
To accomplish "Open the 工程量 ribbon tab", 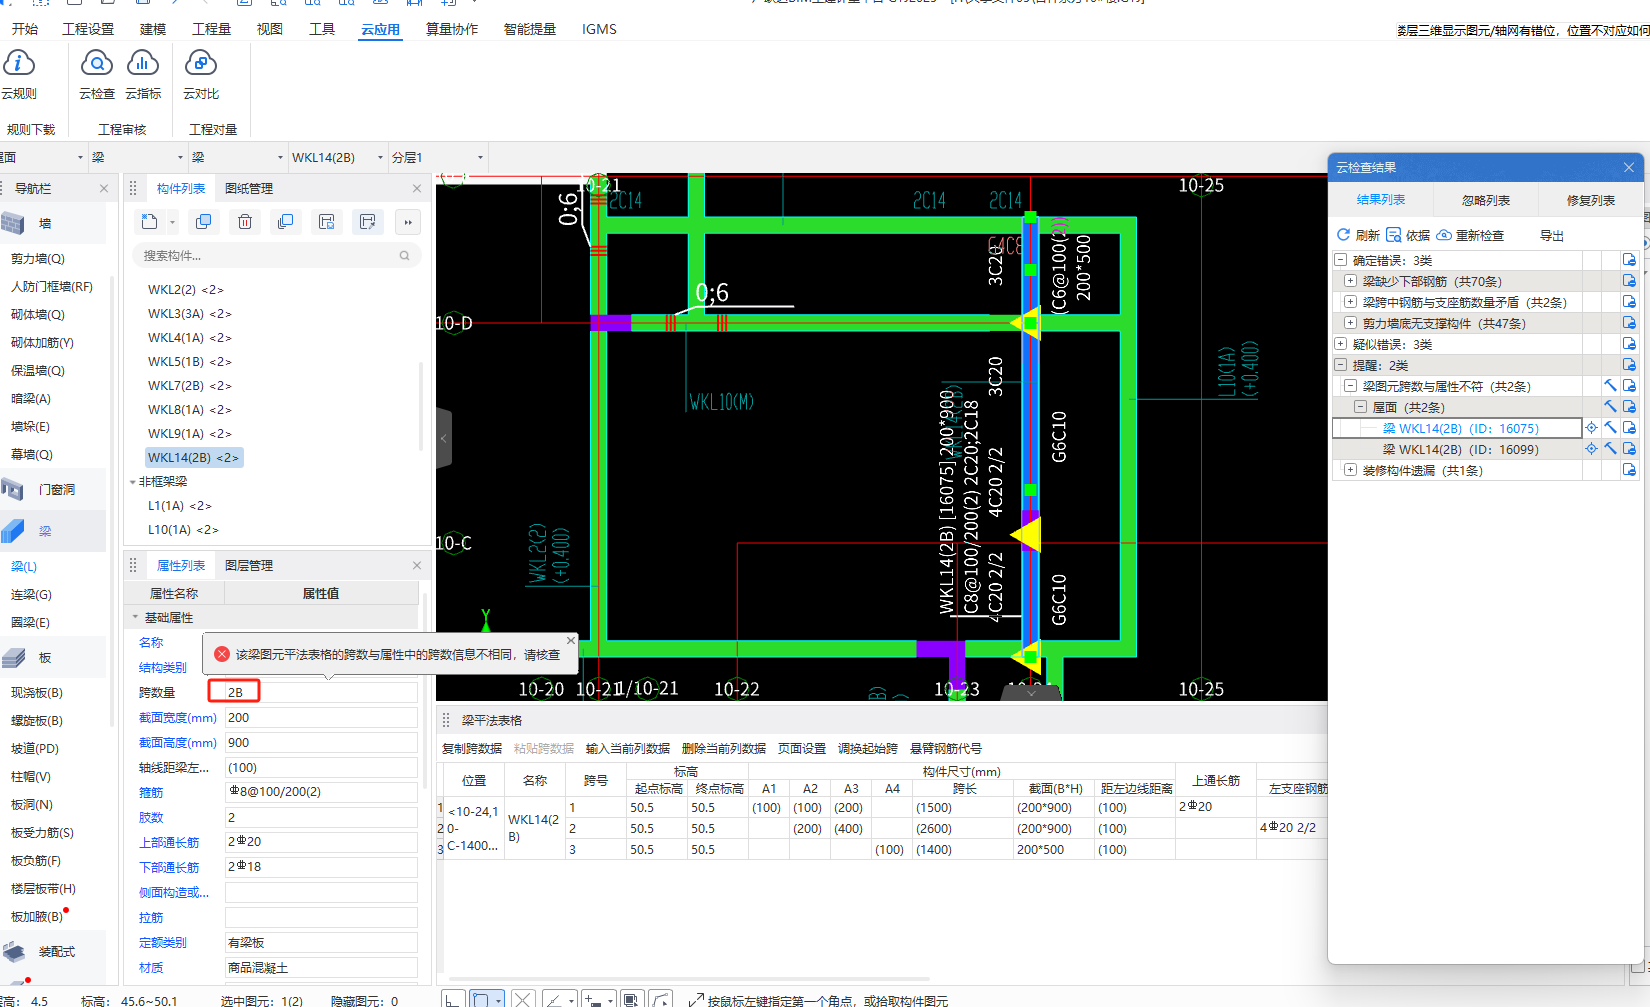I will pyautogui.click(x=211, y=29).
